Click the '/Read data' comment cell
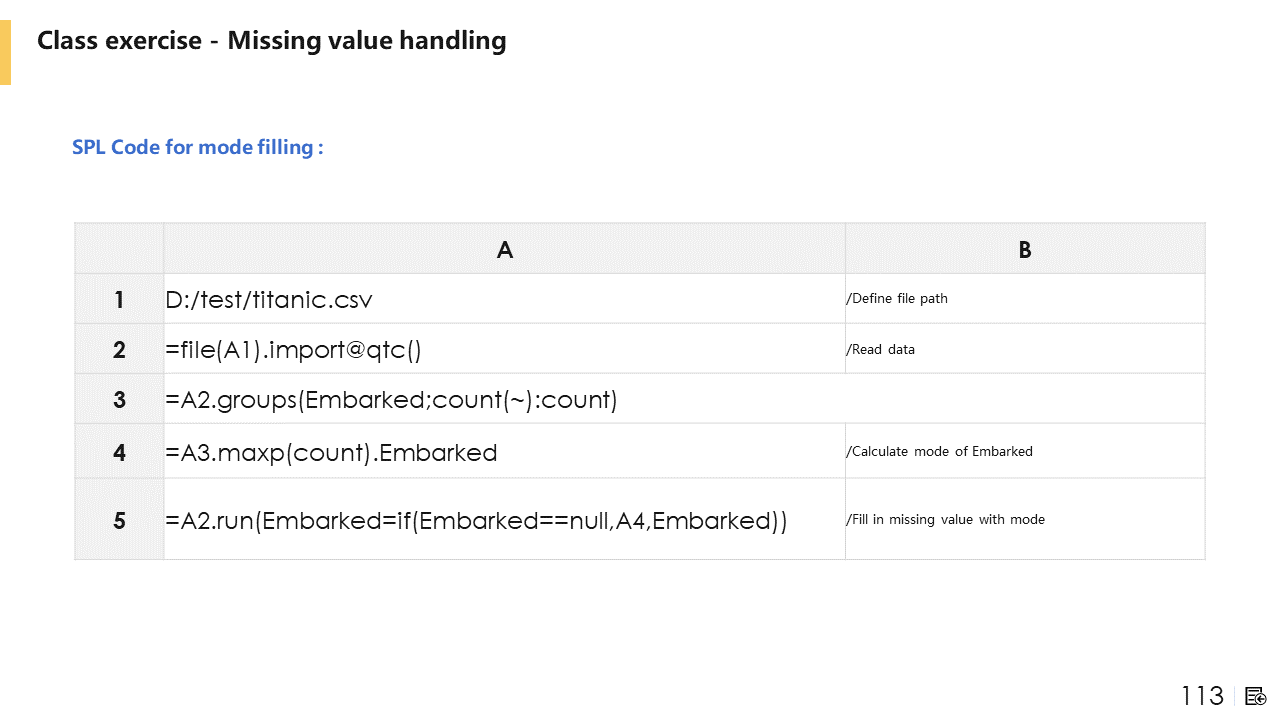The width and height of the screenshot is (1280, 720). pos(881,349)
